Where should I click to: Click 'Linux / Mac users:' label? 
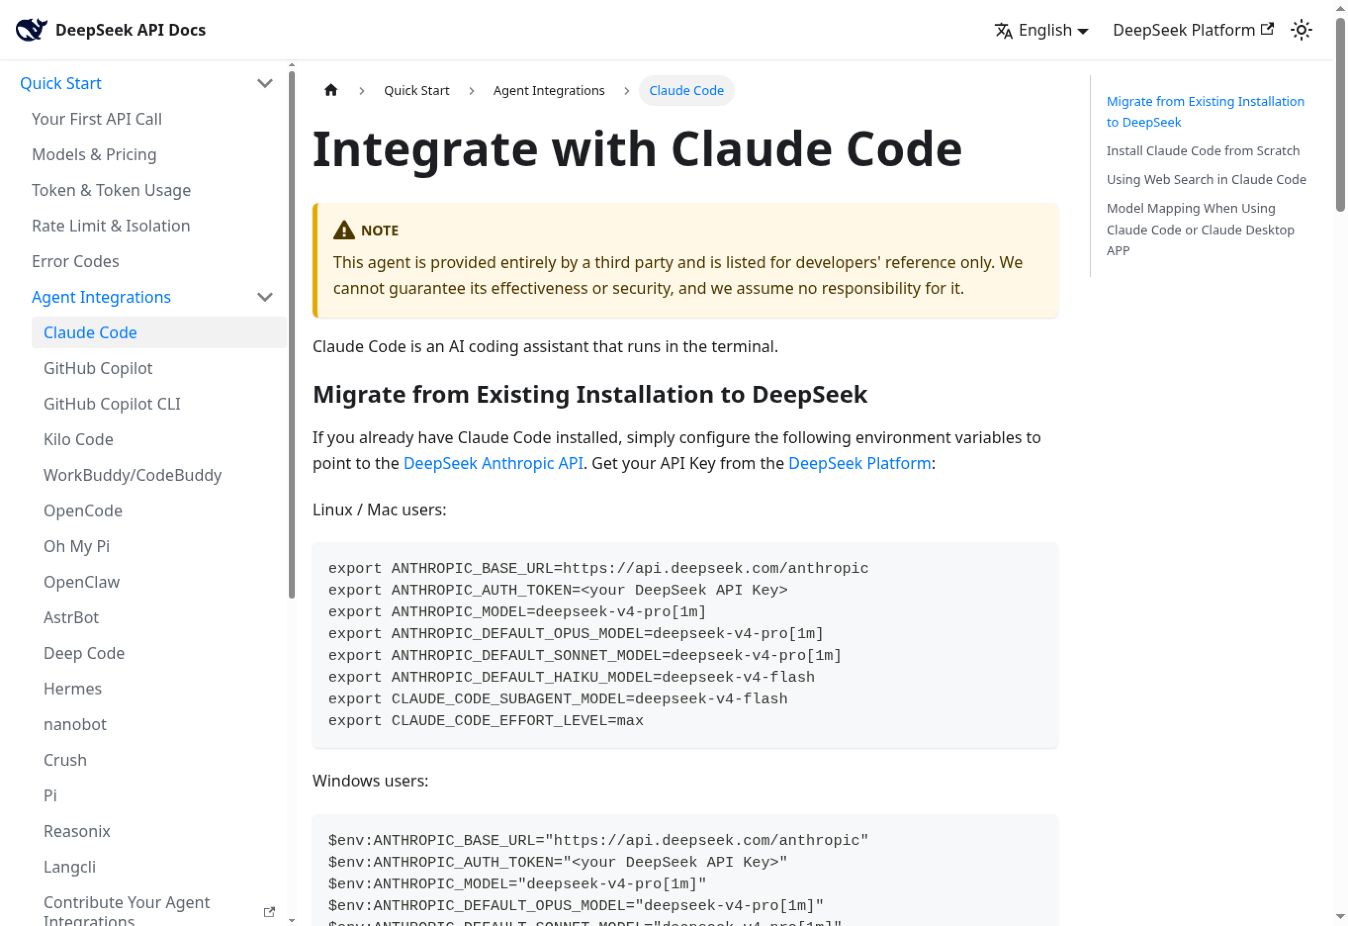tap(379, 510)
